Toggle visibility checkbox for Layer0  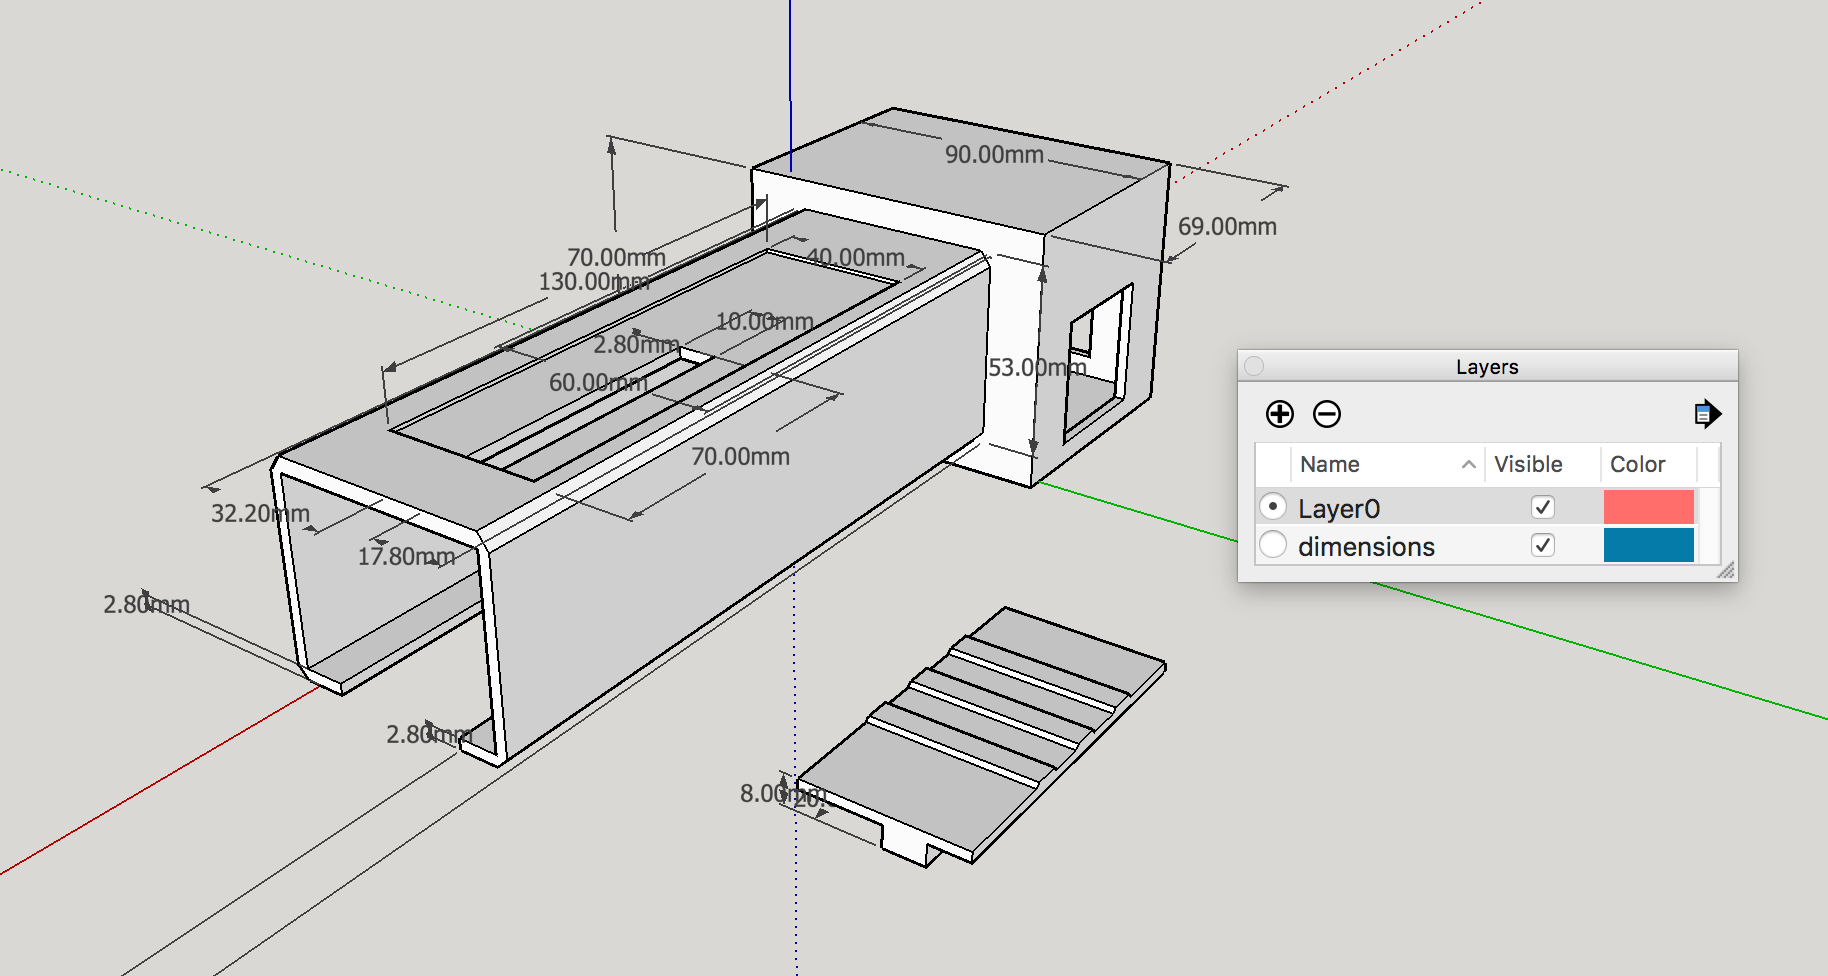(1542, 507)
